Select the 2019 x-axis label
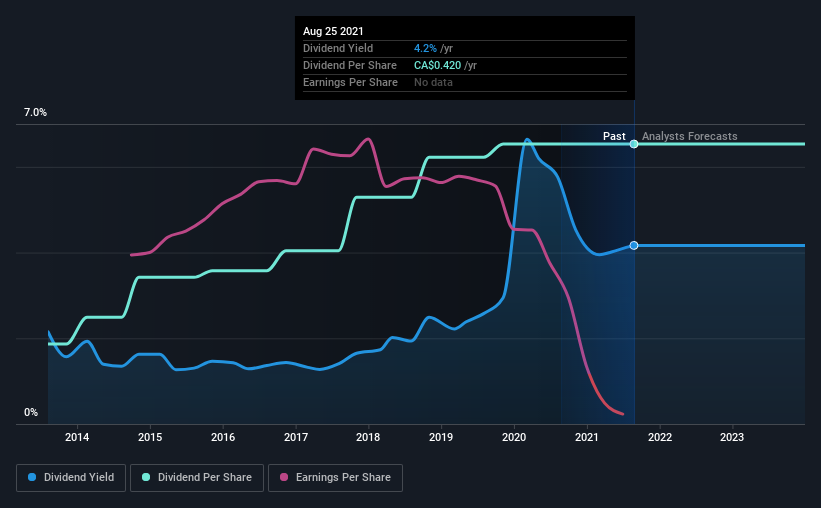This screenshot has height=508, width=821. [x=441, y=437]
